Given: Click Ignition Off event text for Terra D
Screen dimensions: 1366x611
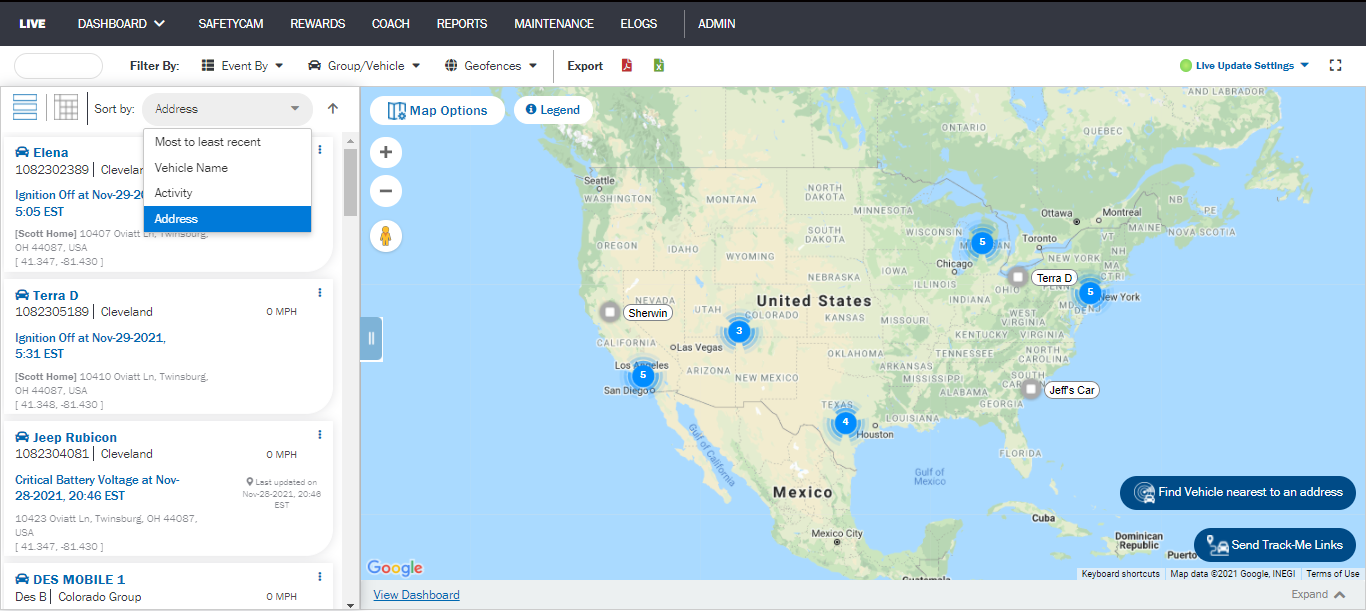Looking at the screenshot, I should click(x=90, y=346).
